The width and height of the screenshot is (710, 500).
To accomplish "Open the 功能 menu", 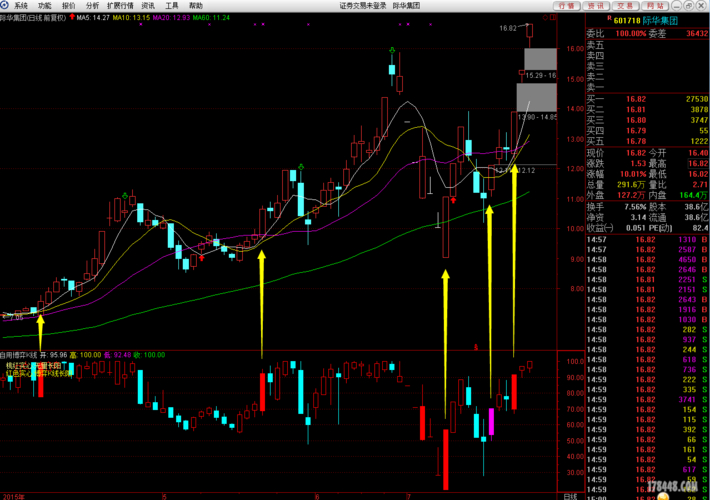I will click(x=44, y=5).
